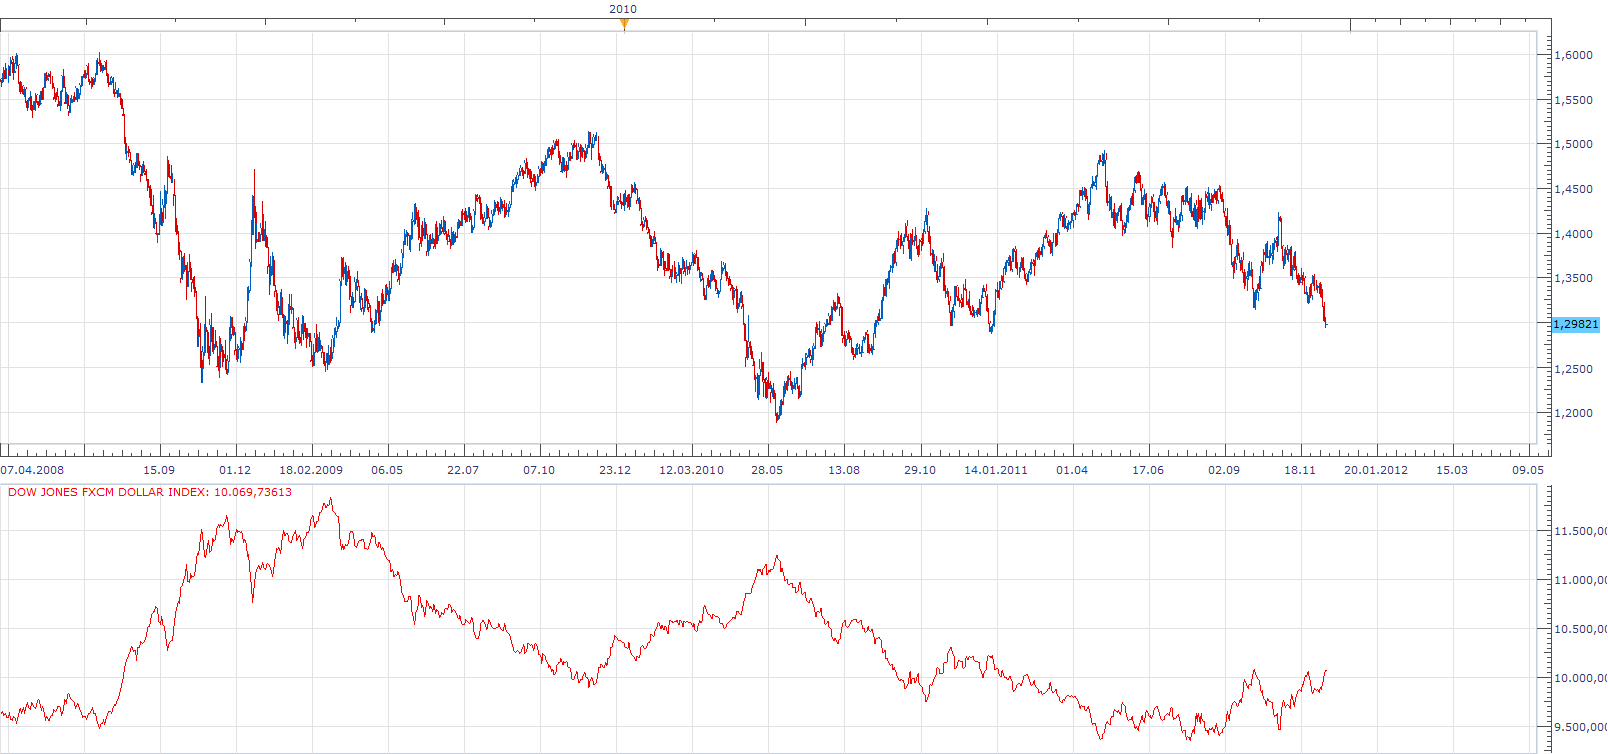The width and height of the screenshot is (1608, 754).
Task: Click the 01.04 date label
Action: 1072,470
